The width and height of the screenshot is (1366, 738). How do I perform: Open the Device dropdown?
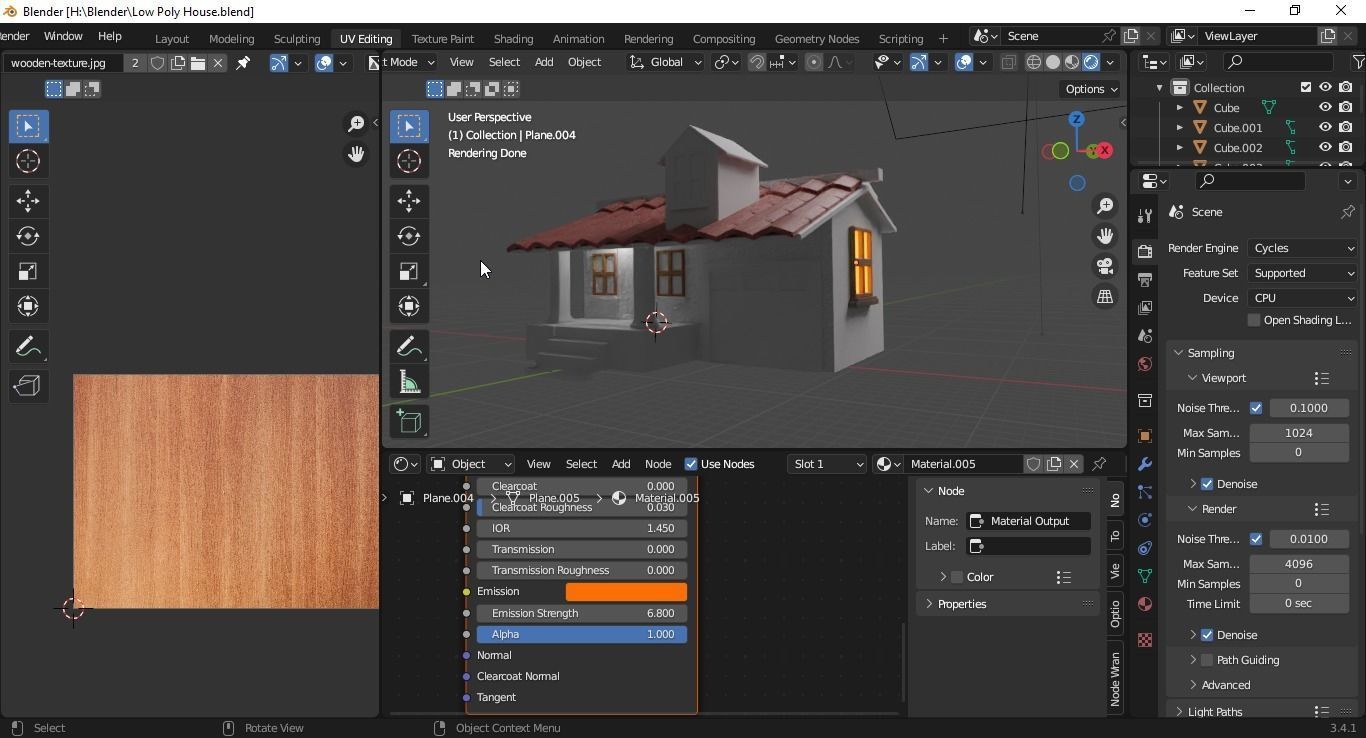[1303, 298]
